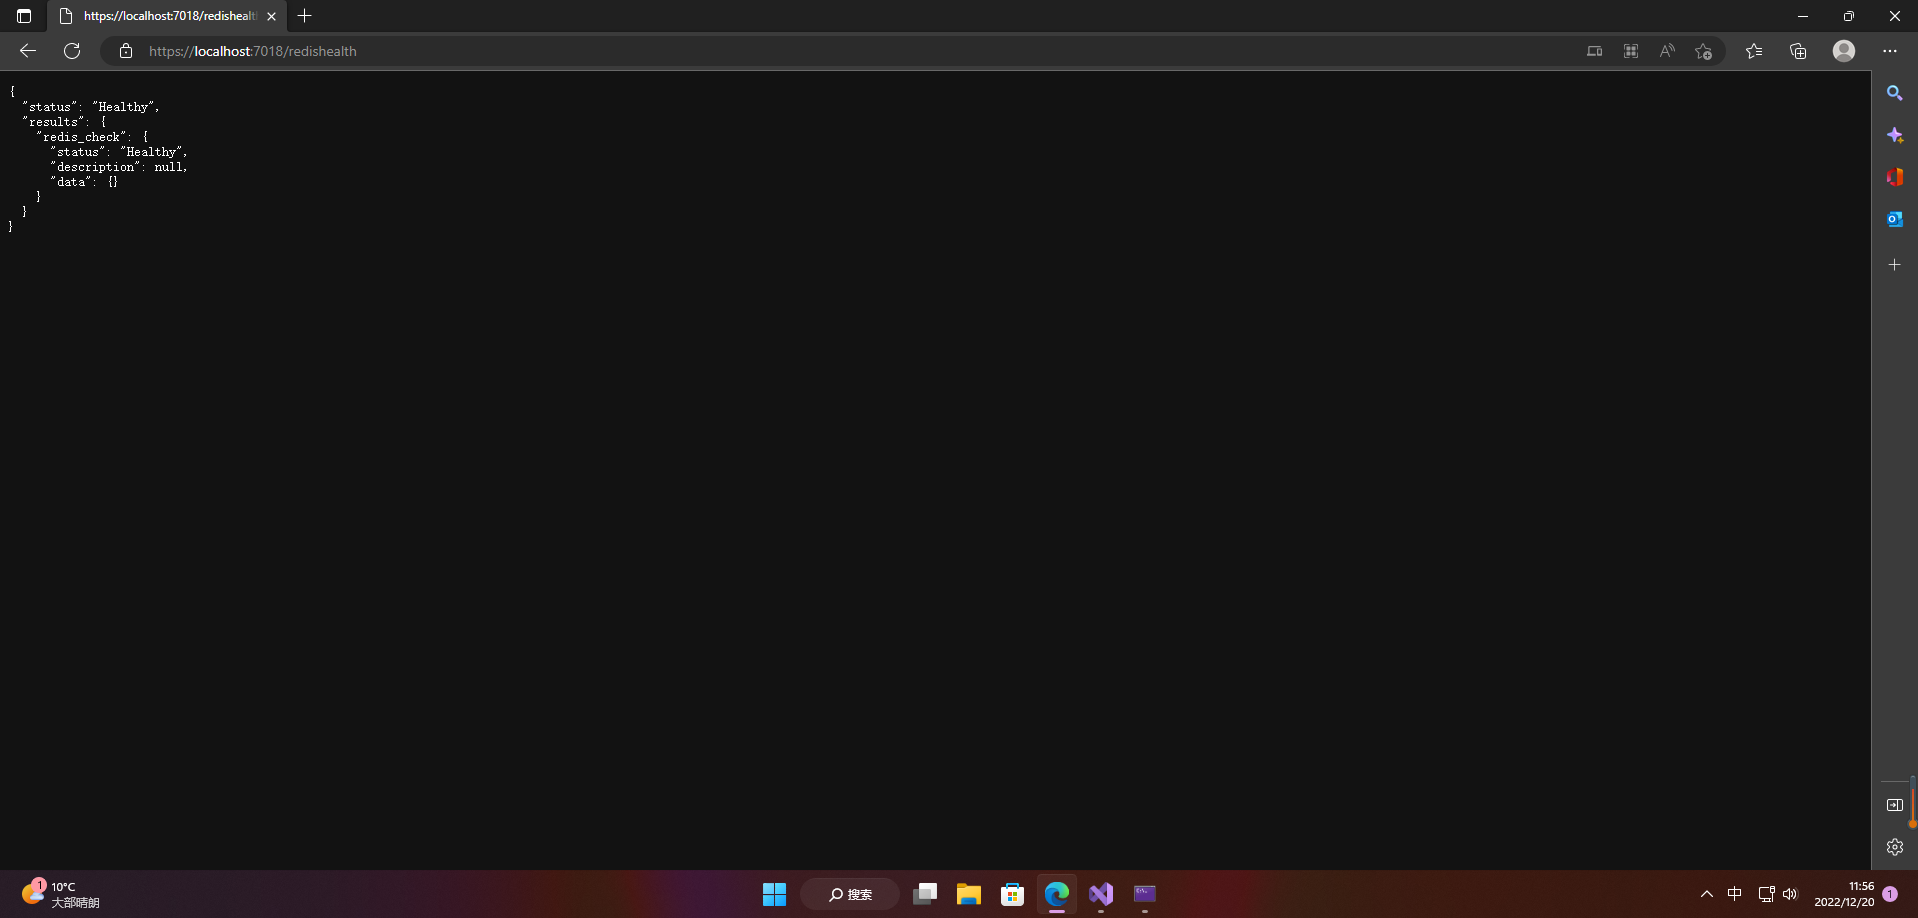Toggle the Chinese input method indicator

(1735, 894)
